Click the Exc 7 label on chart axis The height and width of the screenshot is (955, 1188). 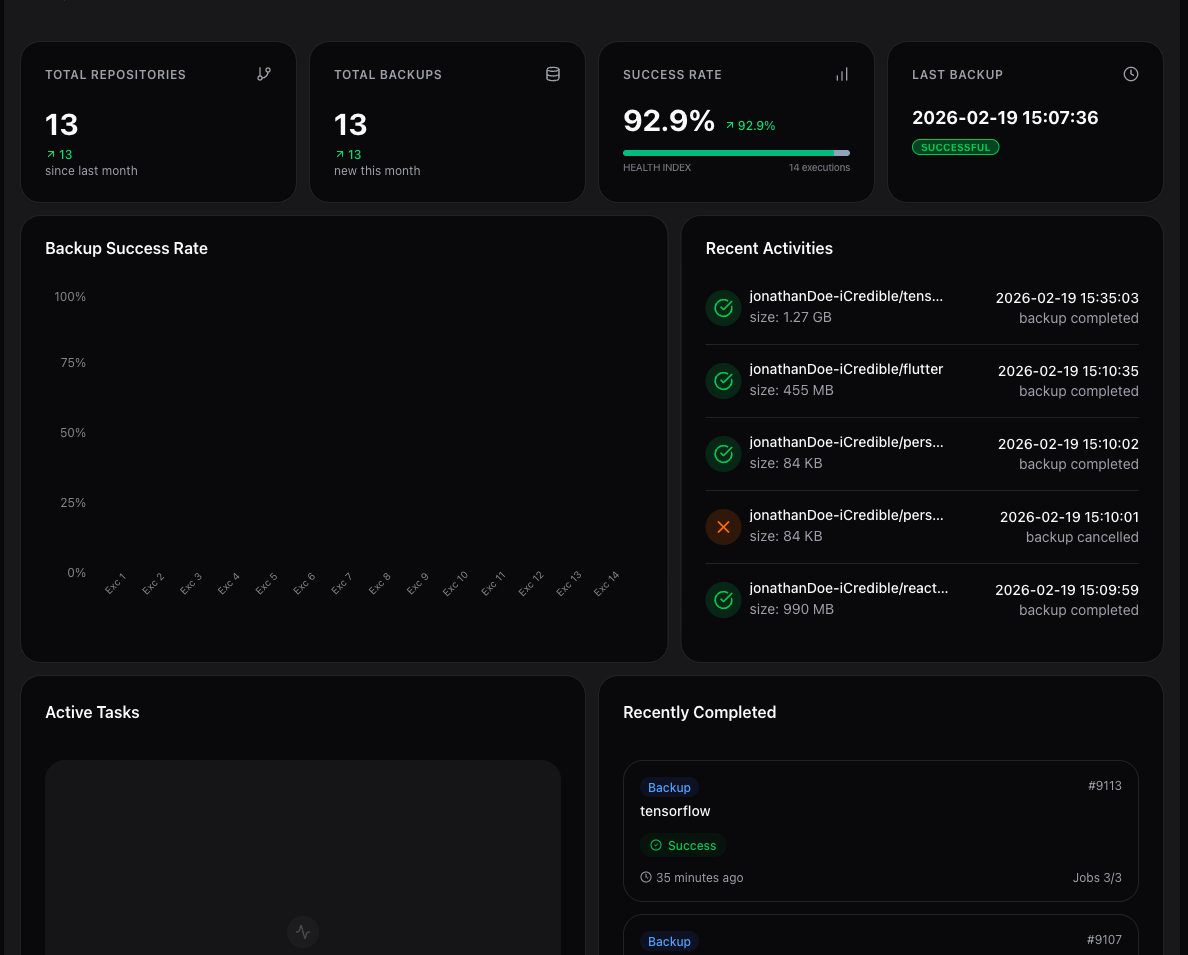pos(342,583)
